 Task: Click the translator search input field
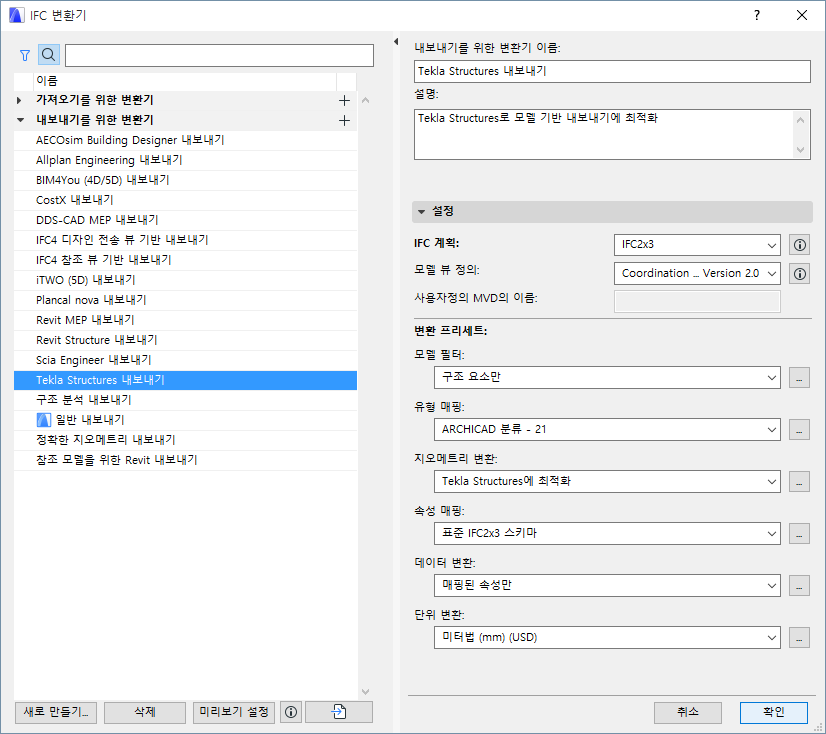click(219, 55)
